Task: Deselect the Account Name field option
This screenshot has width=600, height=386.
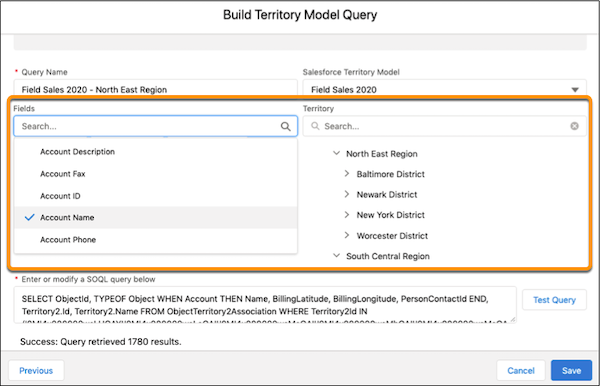Action: tap(156, 217)
